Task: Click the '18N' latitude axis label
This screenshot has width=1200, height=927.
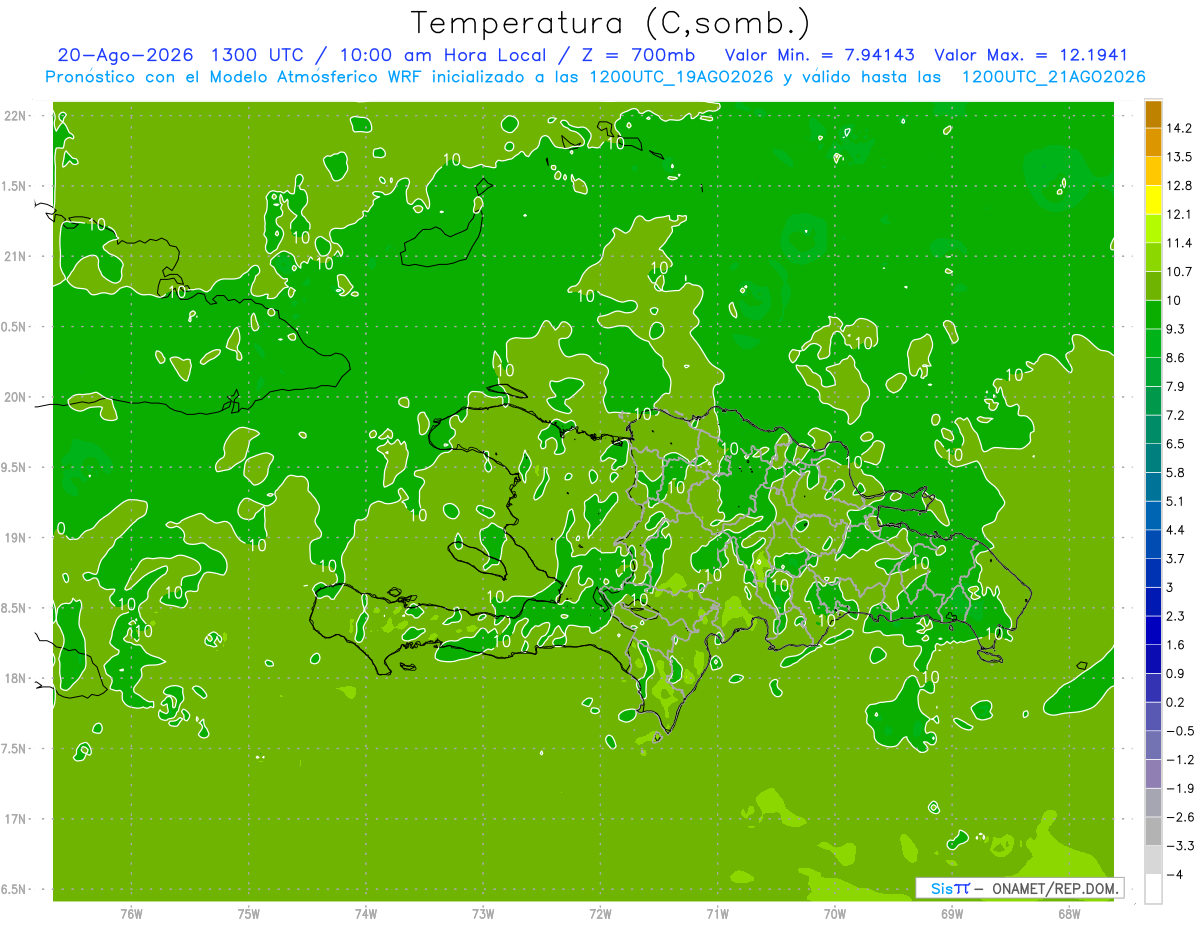Action: click(x=17, y=679)
